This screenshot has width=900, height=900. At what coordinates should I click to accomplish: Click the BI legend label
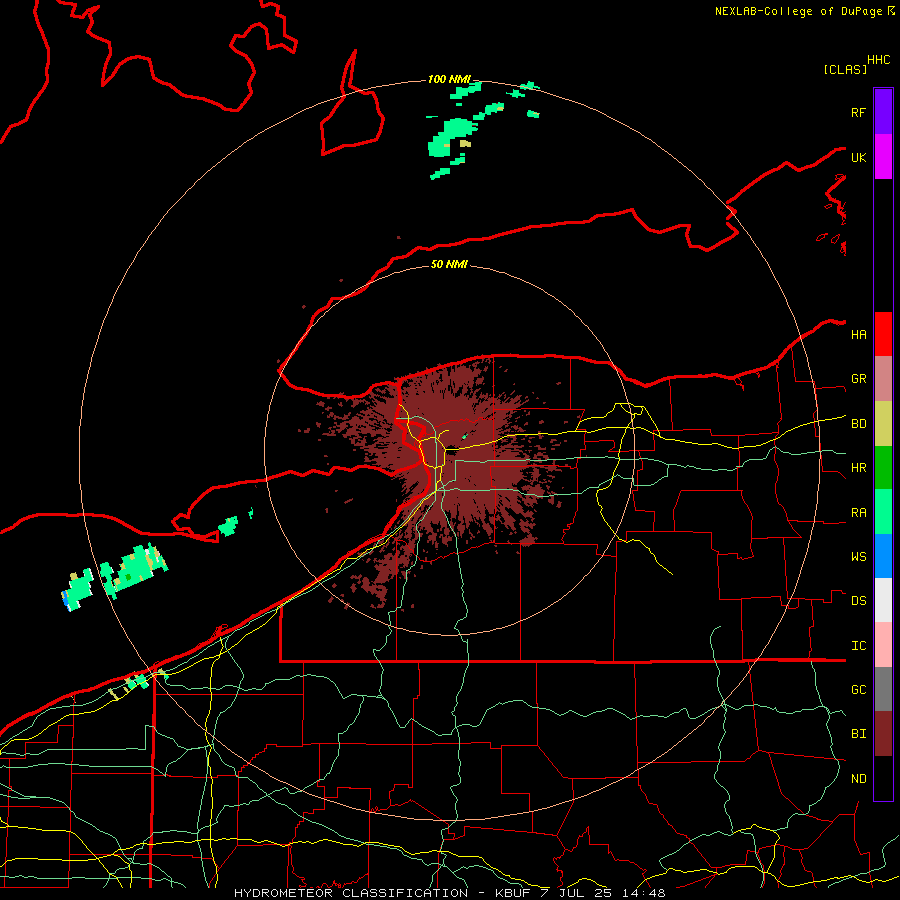coord(858,734)
